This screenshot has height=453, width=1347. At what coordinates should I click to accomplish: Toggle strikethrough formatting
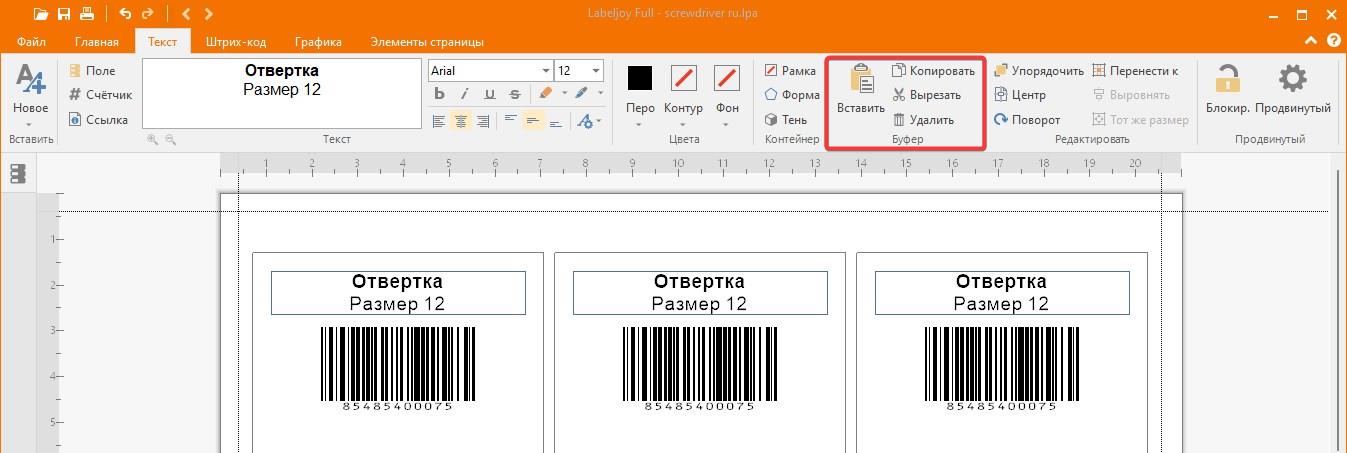(x=514, y=95)
